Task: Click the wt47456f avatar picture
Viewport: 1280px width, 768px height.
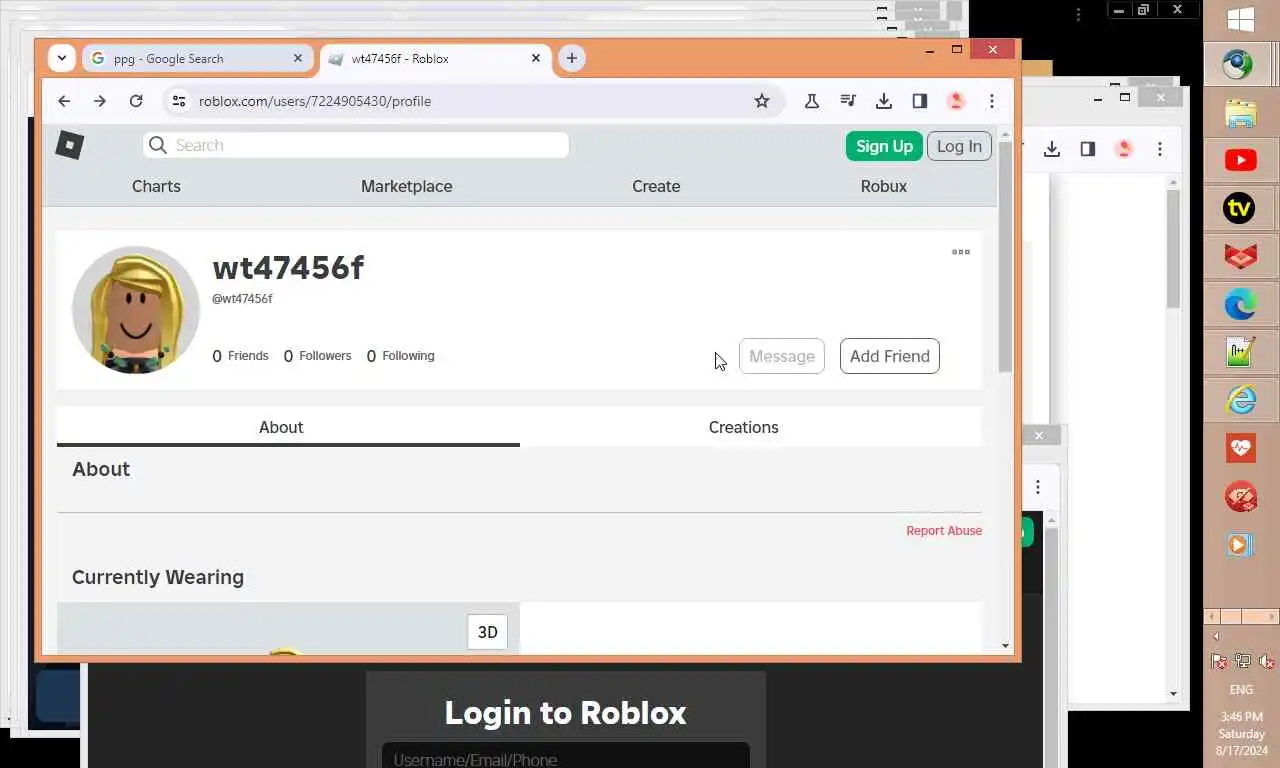Action: (x=136, y=310)
